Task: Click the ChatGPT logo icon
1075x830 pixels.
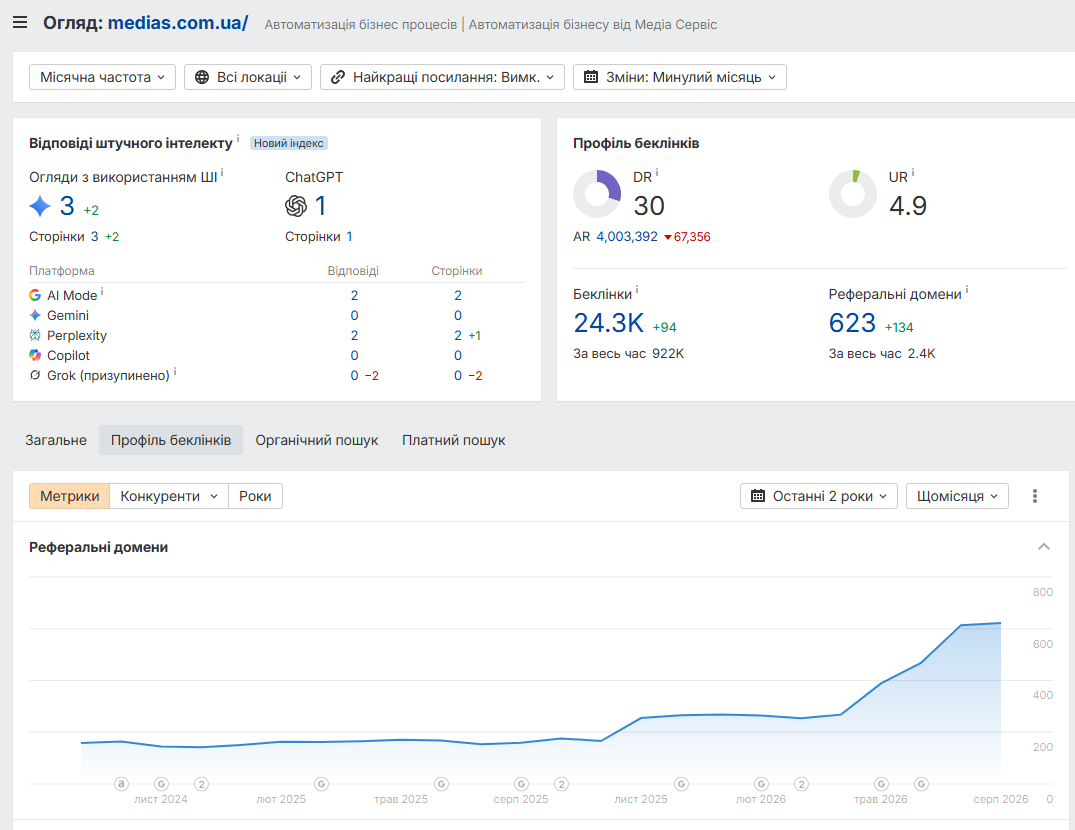Action: [295, 206]
